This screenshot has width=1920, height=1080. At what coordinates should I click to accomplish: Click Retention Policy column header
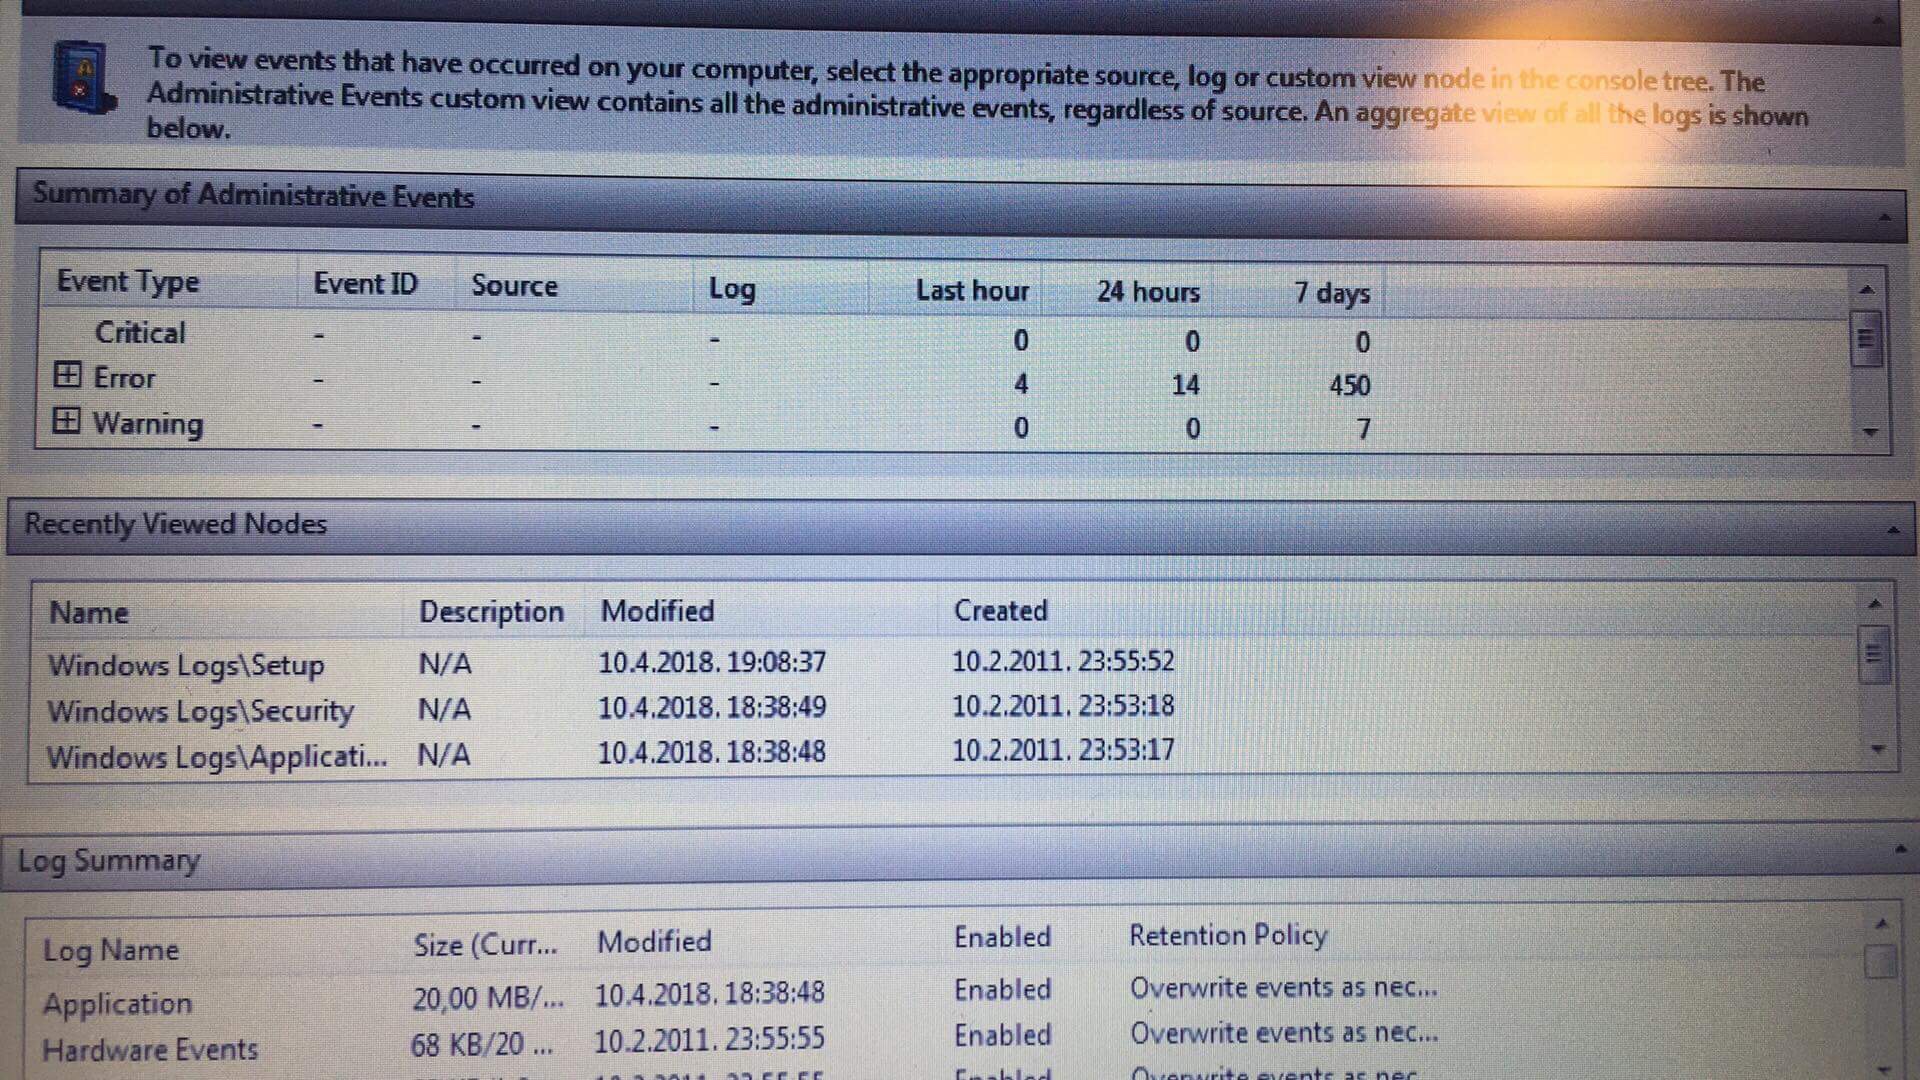tap(1228, 936)
